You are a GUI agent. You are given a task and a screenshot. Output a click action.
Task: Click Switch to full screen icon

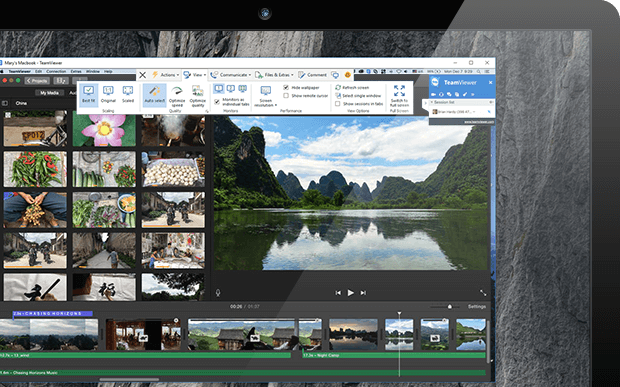399,91
